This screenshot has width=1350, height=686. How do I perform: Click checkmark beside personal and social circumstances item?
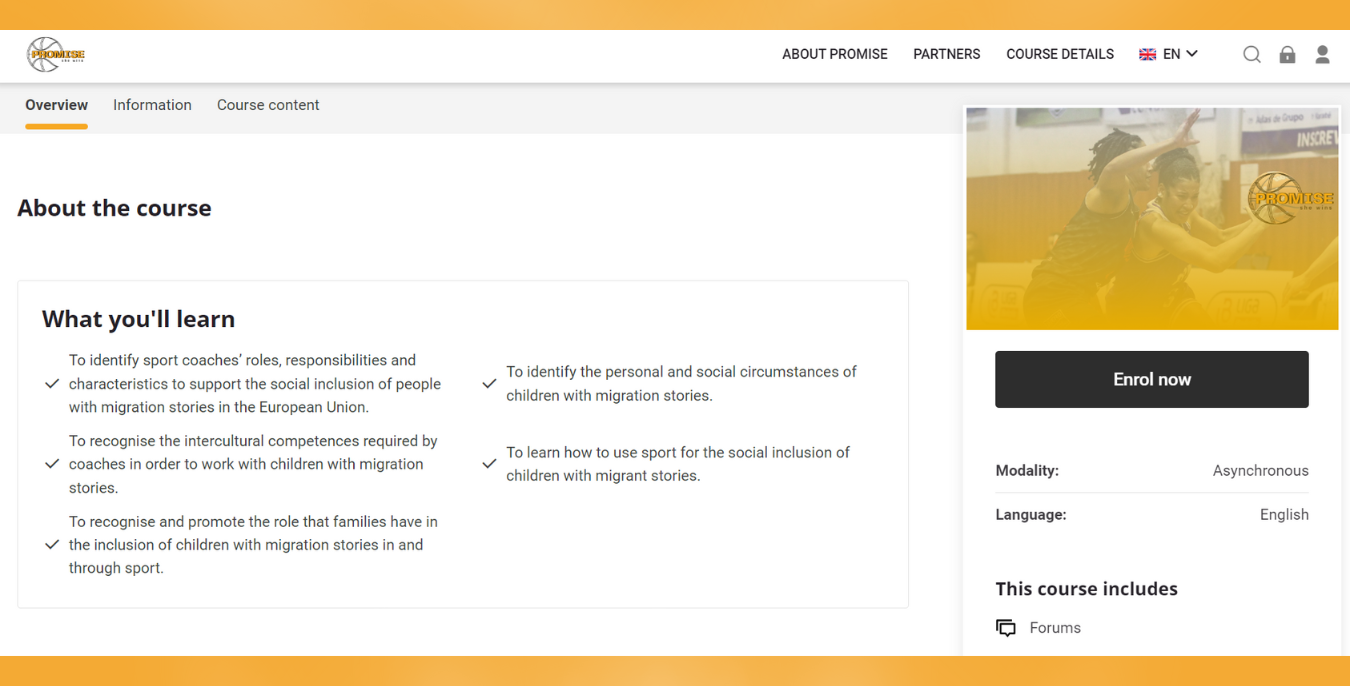click(x=489, y=384)
